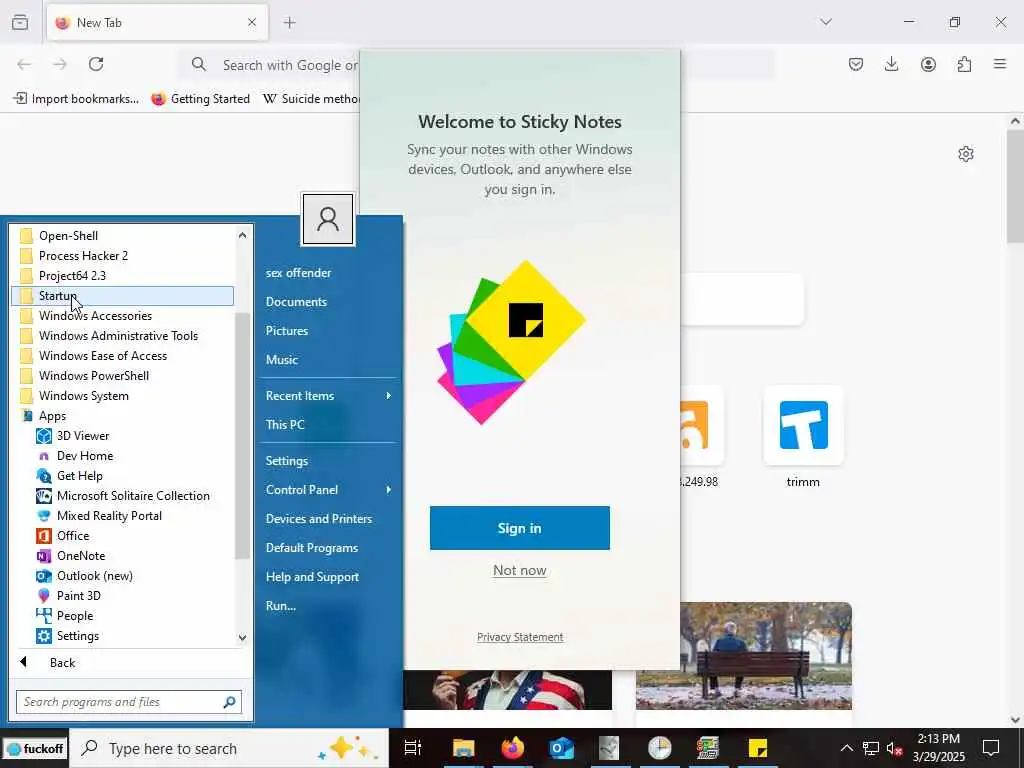The image size is (1024, 768).
Task: Switch to Firefox on the taskbar
Action: (513, 748)
